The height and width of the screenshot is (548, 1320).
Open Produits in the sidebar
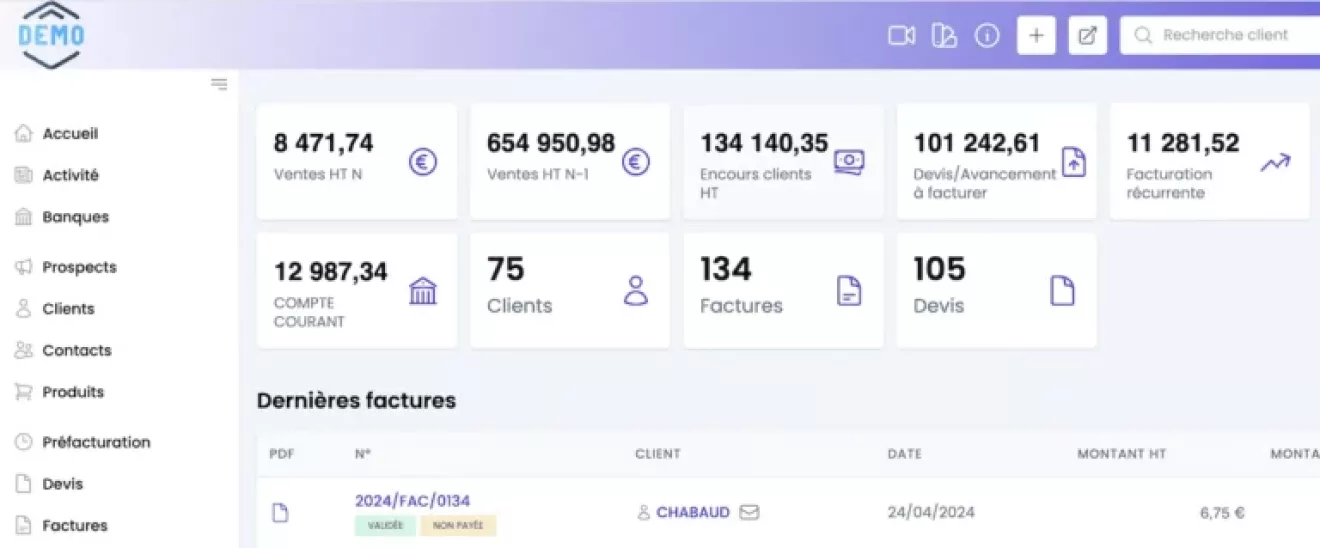[73, 392]
